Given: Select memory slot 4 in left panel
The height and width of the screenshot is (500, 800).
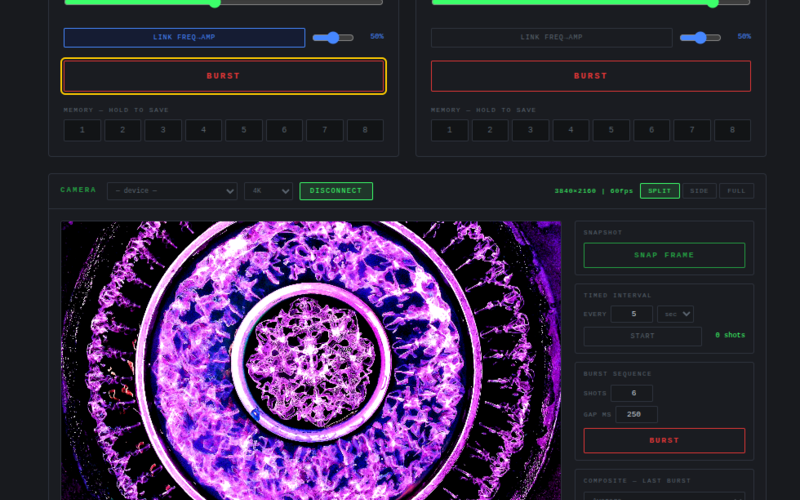Looking at the screenshot, I should [204, 130].
